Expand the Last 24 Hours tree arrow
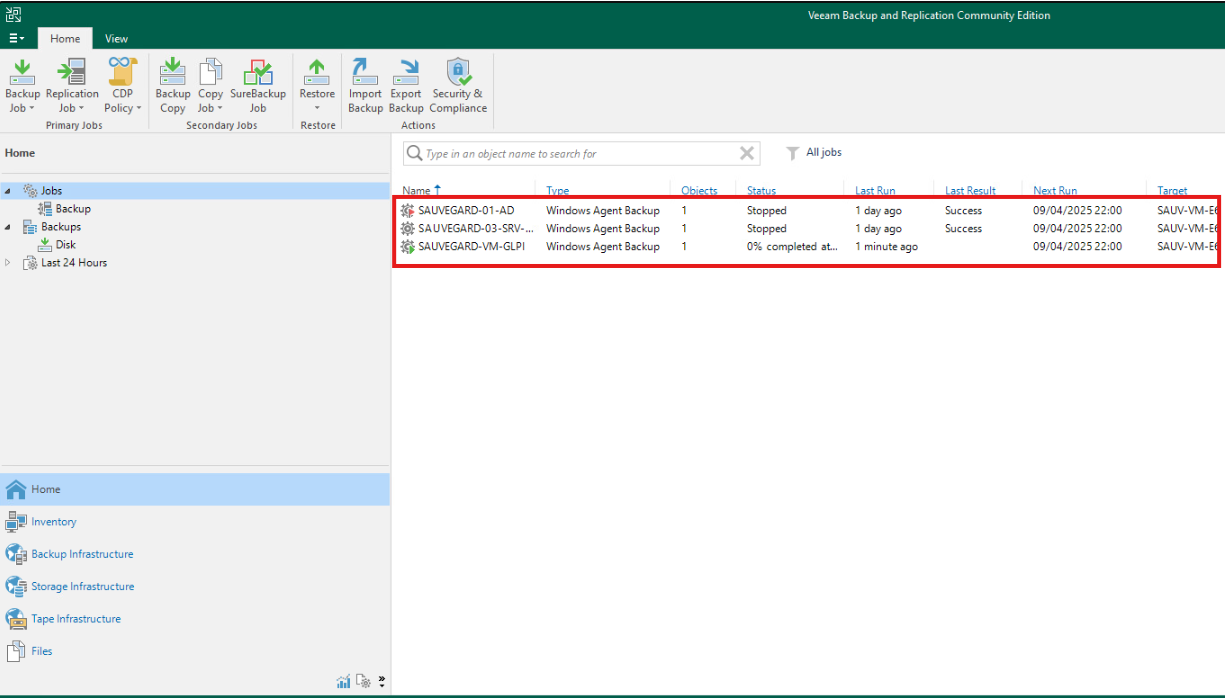The image size is (1225, 698). (8, 263)
